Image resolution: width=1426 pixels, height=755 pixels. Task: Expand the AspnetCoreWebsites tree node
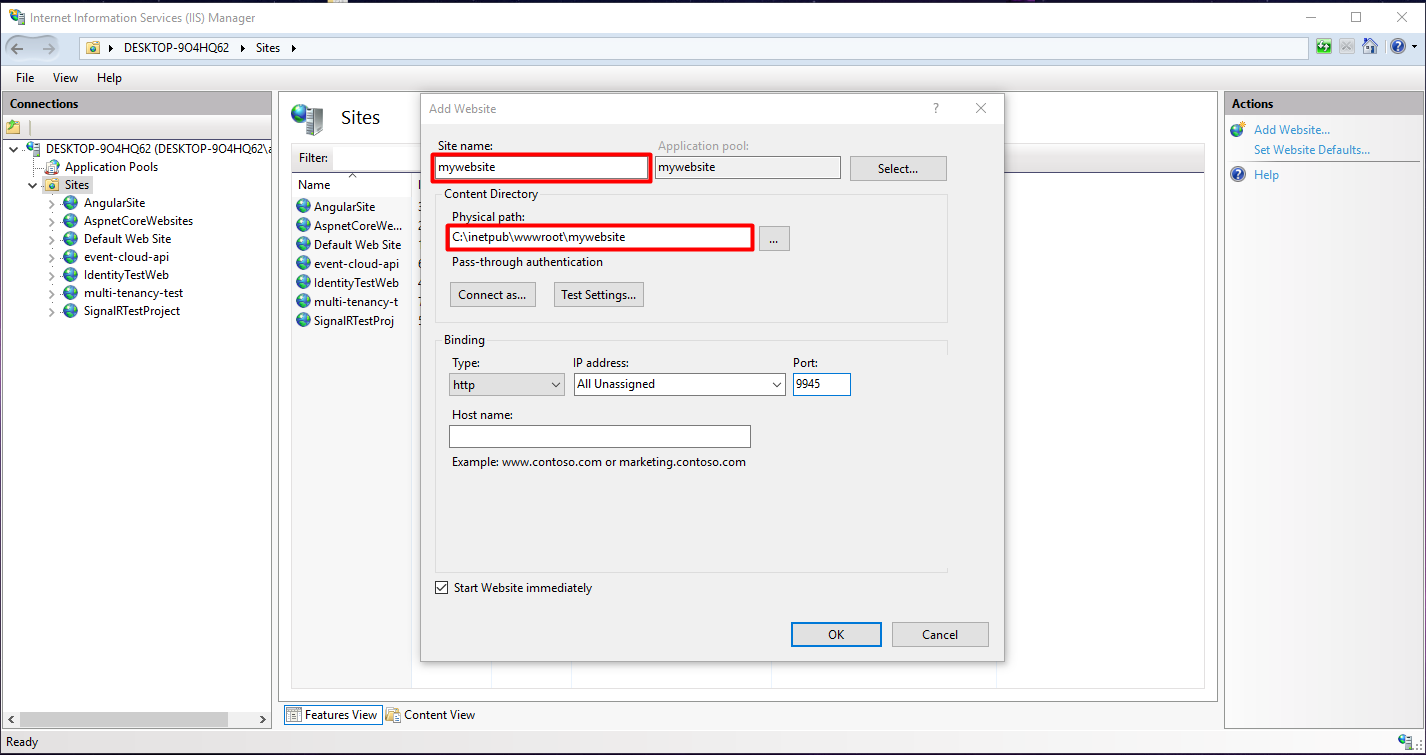(52, 221)
